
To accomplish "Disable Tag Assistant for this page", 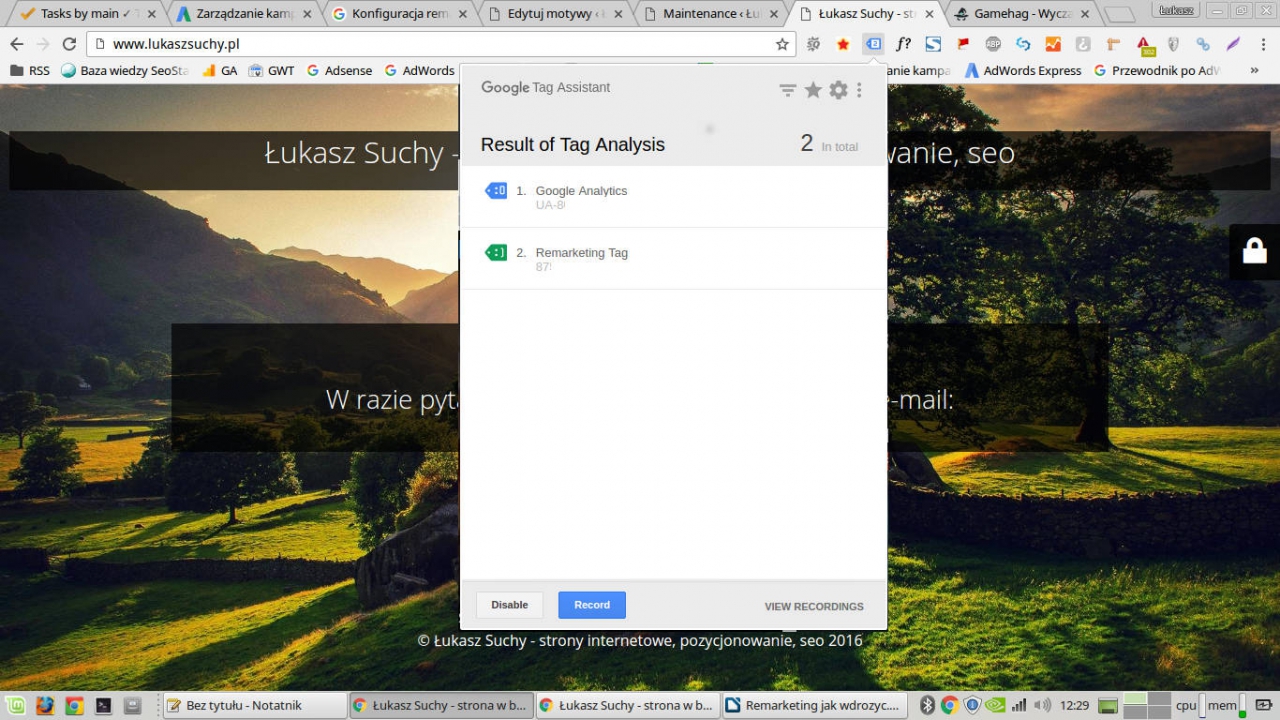I will tap(509, 605).
